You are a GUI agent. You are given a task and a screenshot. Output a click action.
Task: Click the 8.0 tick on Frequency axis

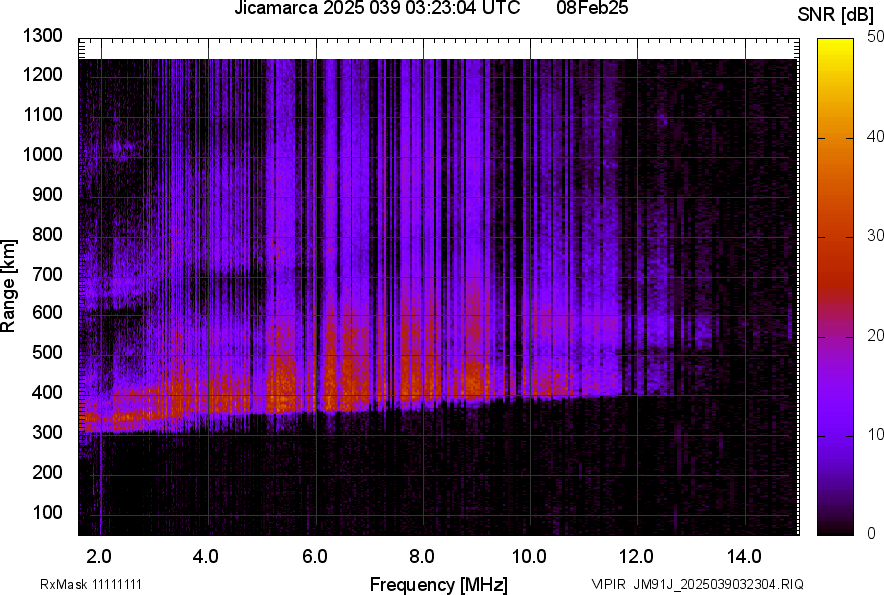(422, 556)
